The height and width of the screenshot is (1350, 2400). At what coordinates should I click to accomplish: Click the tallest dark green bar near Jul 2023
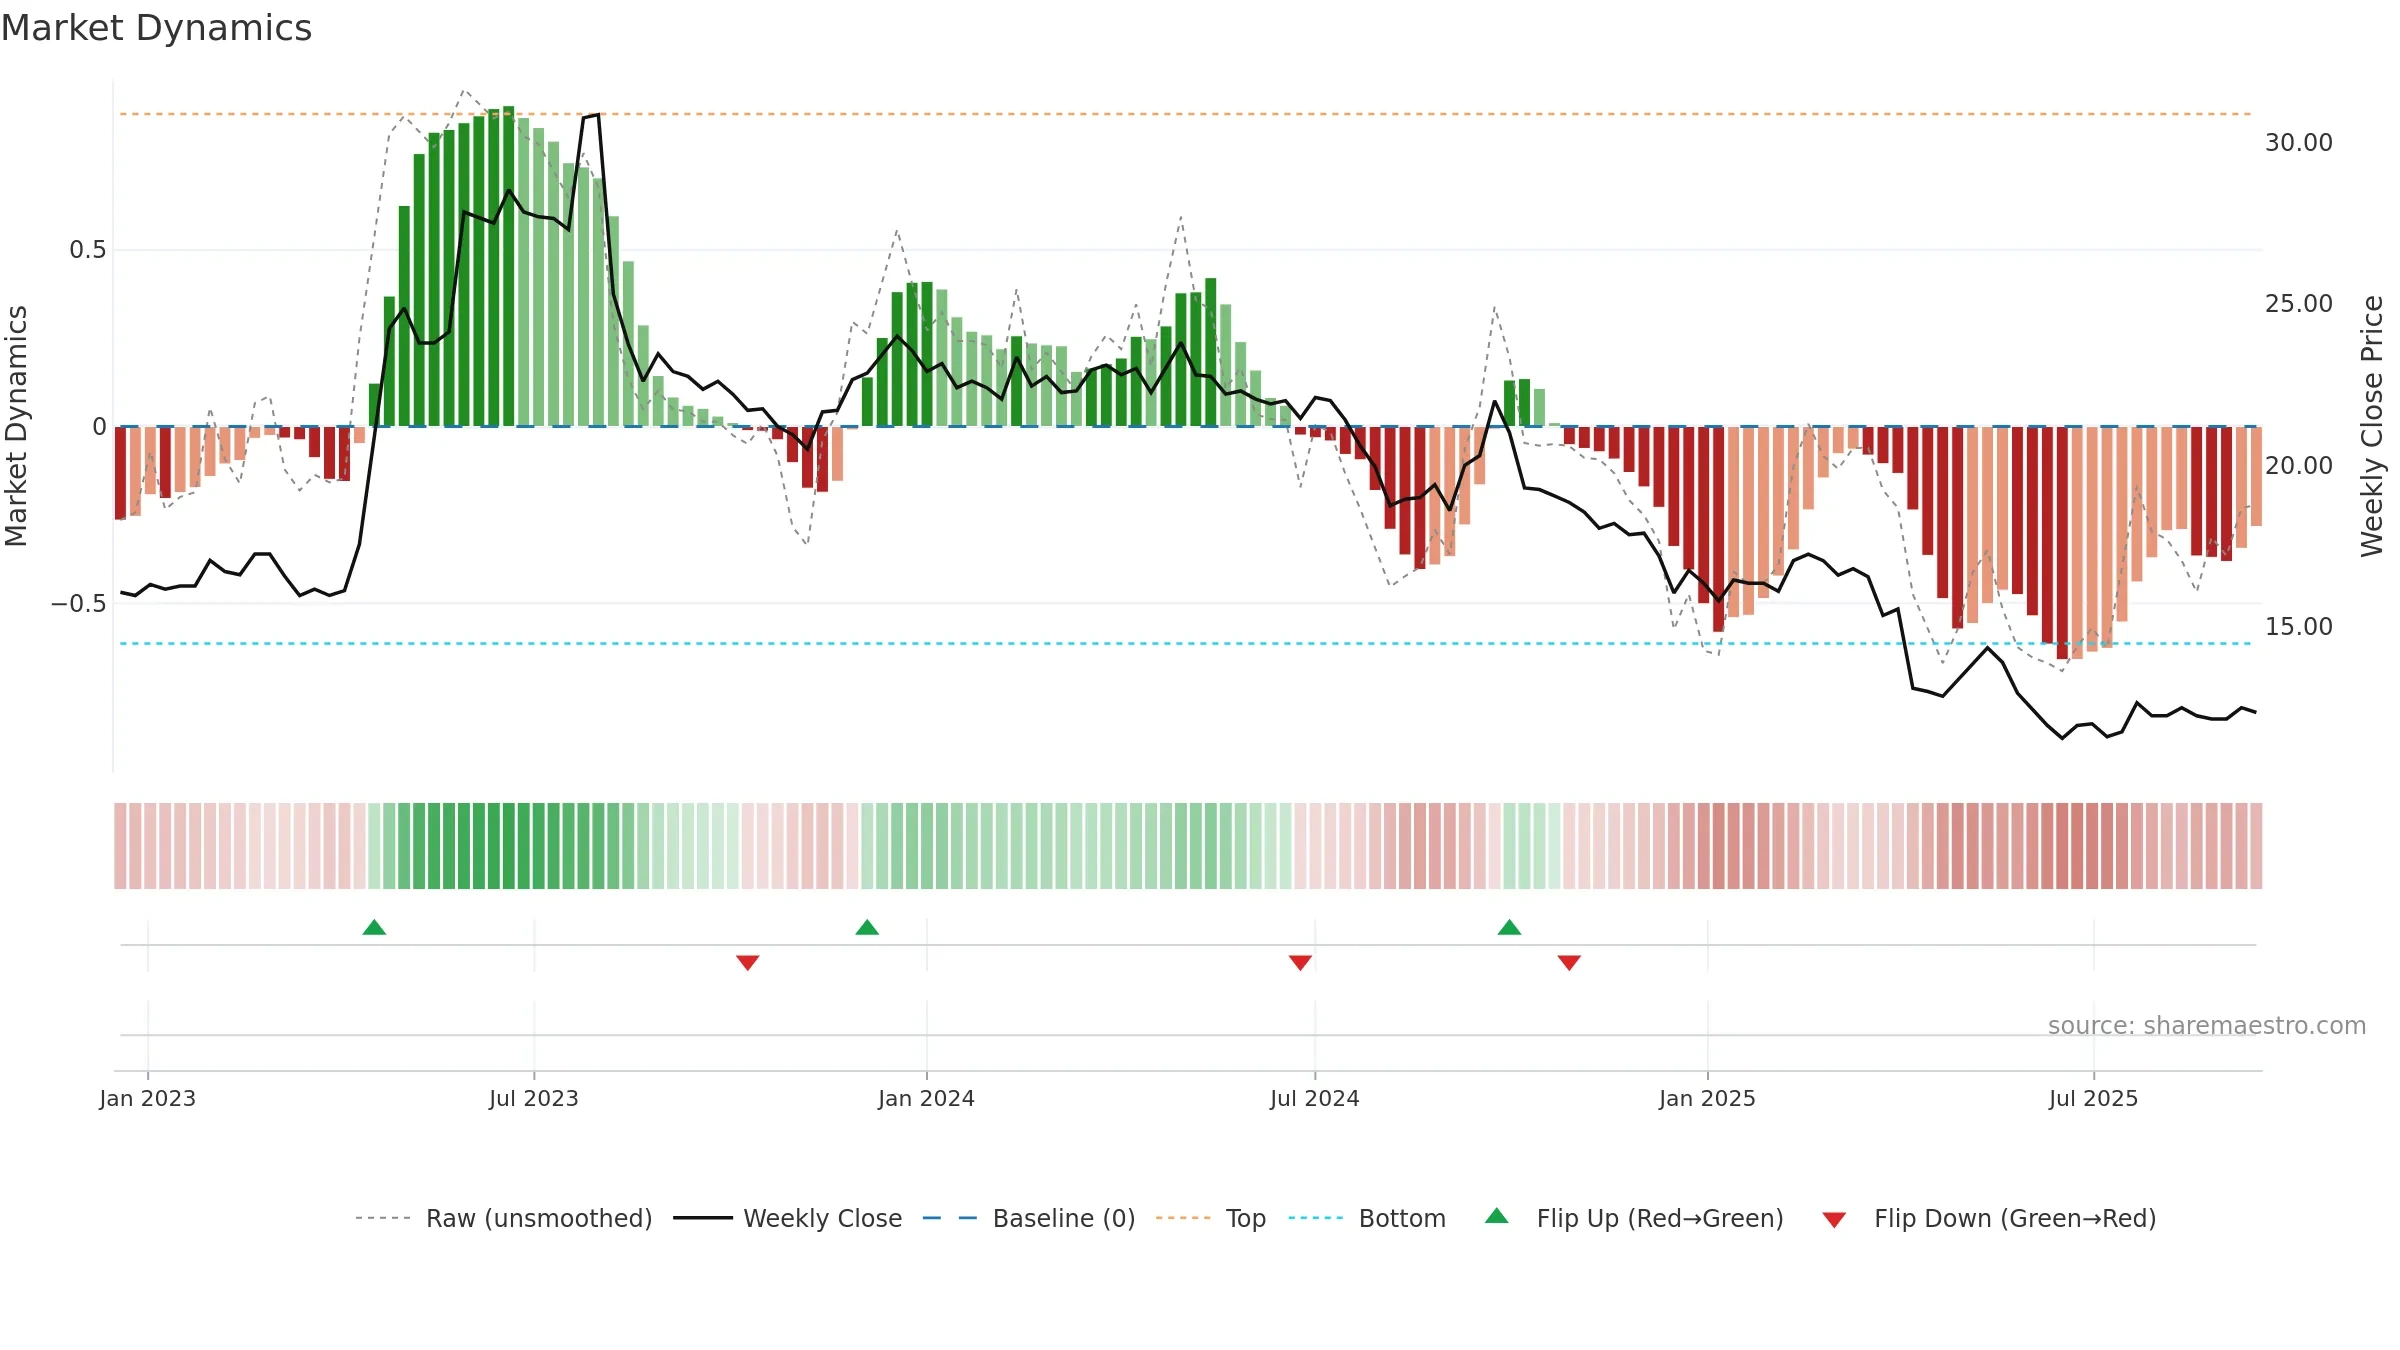509,266
